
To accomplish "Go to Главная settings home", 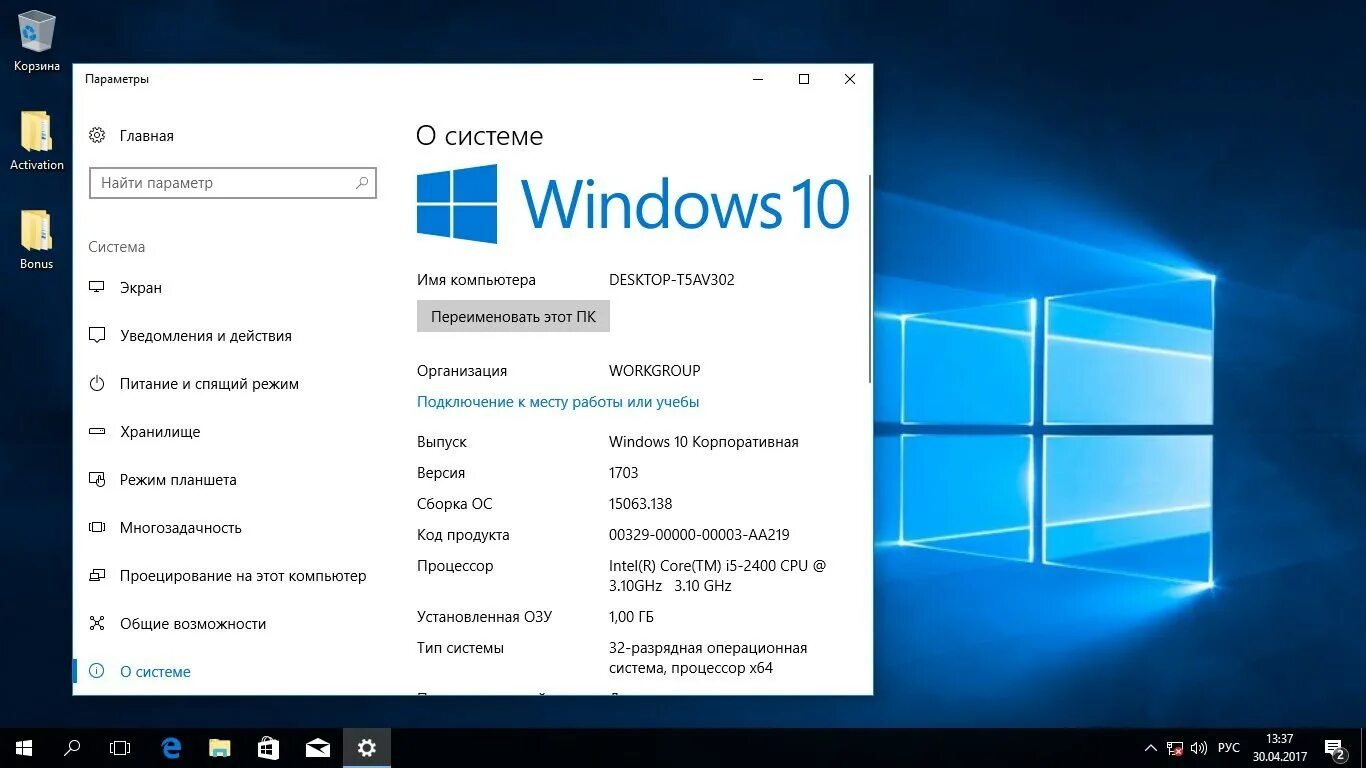I will pyautogui.click(x=147, y=135).
